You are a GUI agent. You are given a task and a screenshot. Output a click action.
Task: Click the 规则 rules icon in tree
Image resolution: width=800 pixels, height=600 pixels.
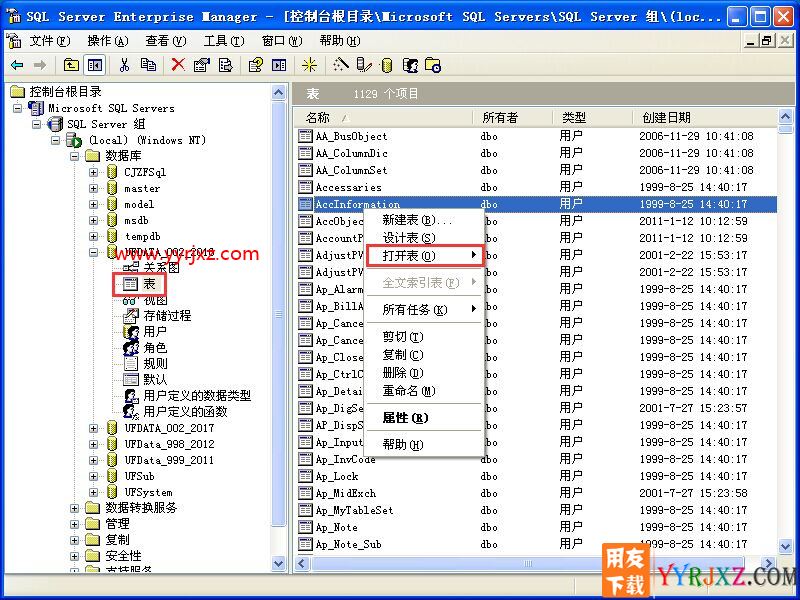click(x=131, y=363)
